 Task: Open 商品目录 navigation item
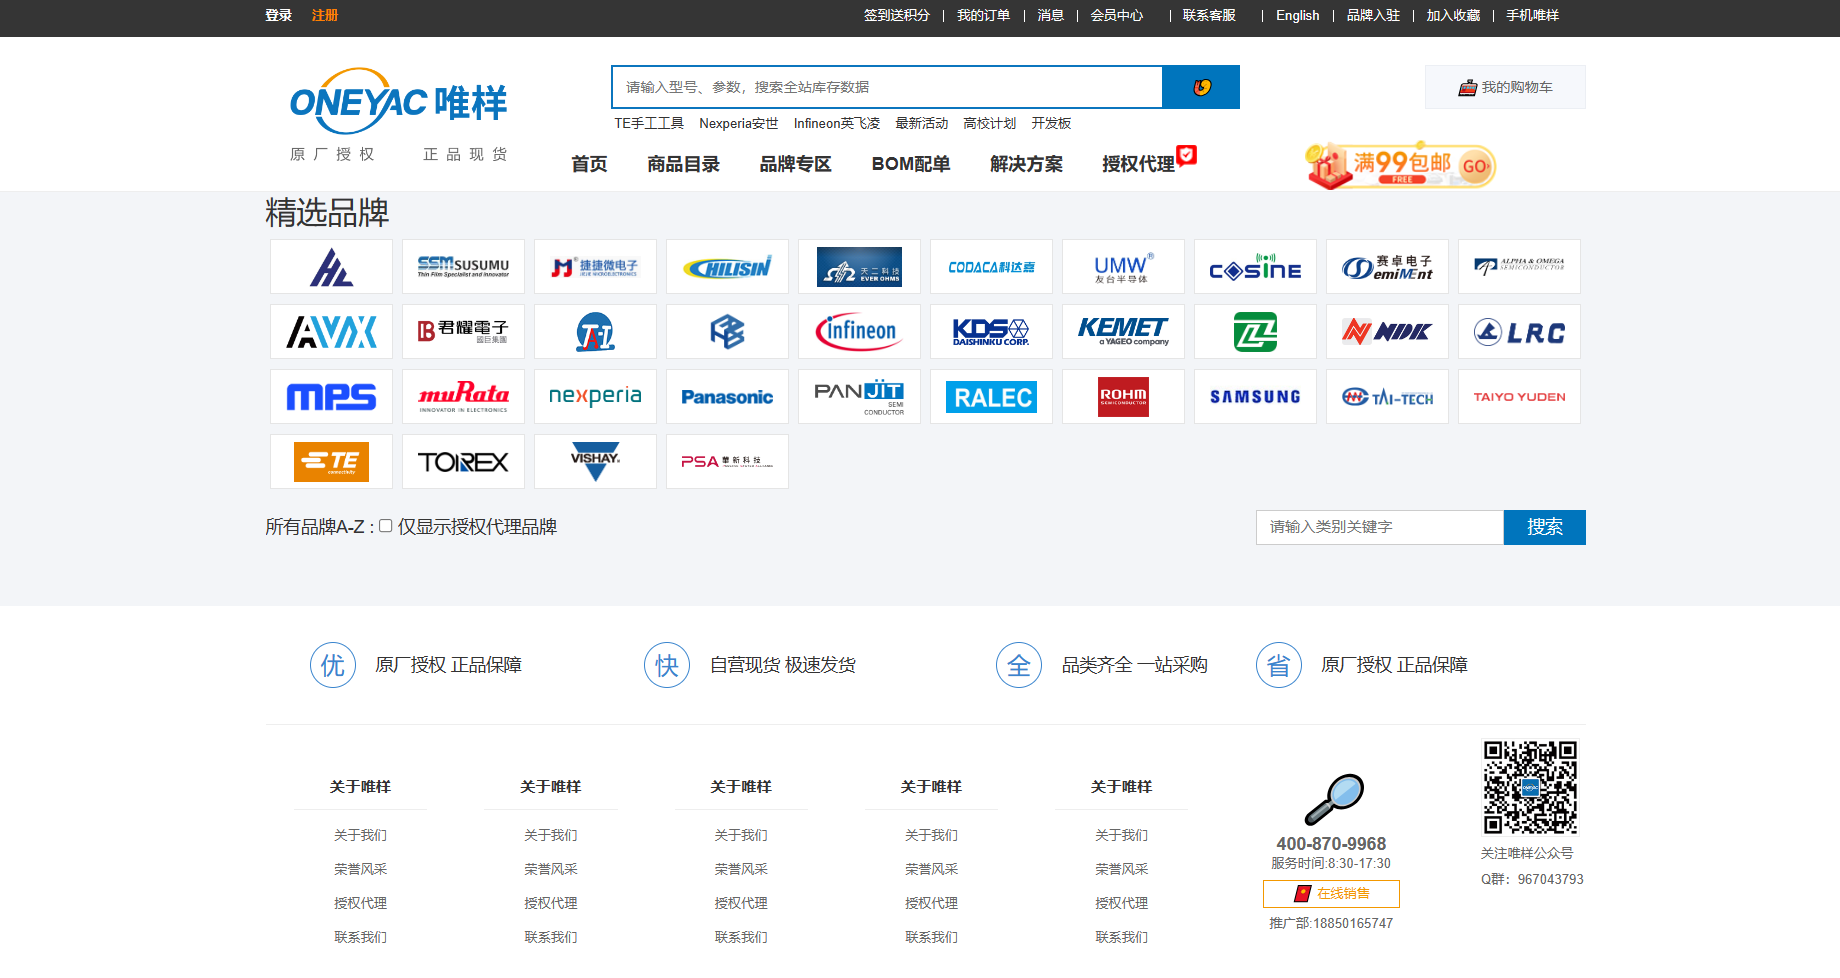click(683, 164)
